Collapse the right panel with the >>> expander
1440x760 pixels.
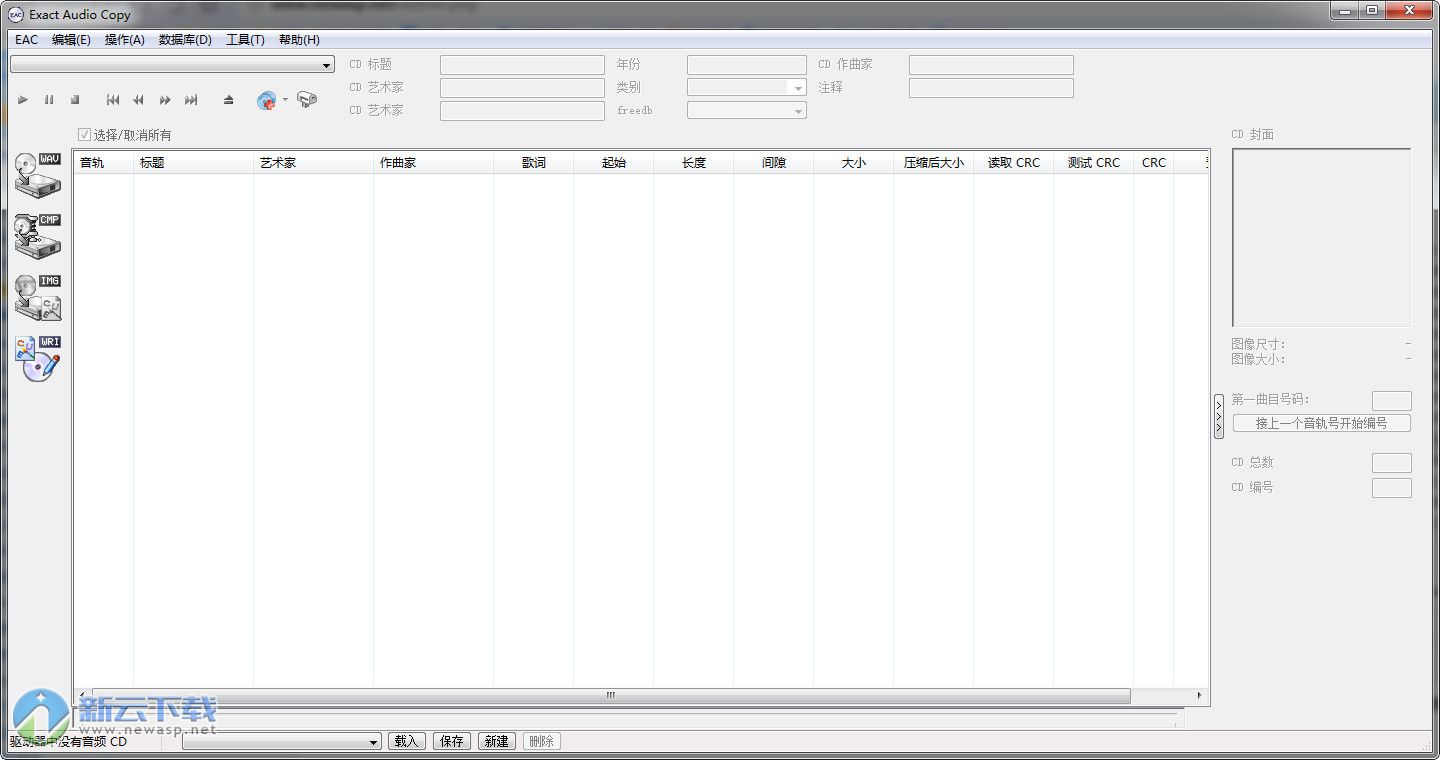pyautogui.click(x=1219, y=416)
